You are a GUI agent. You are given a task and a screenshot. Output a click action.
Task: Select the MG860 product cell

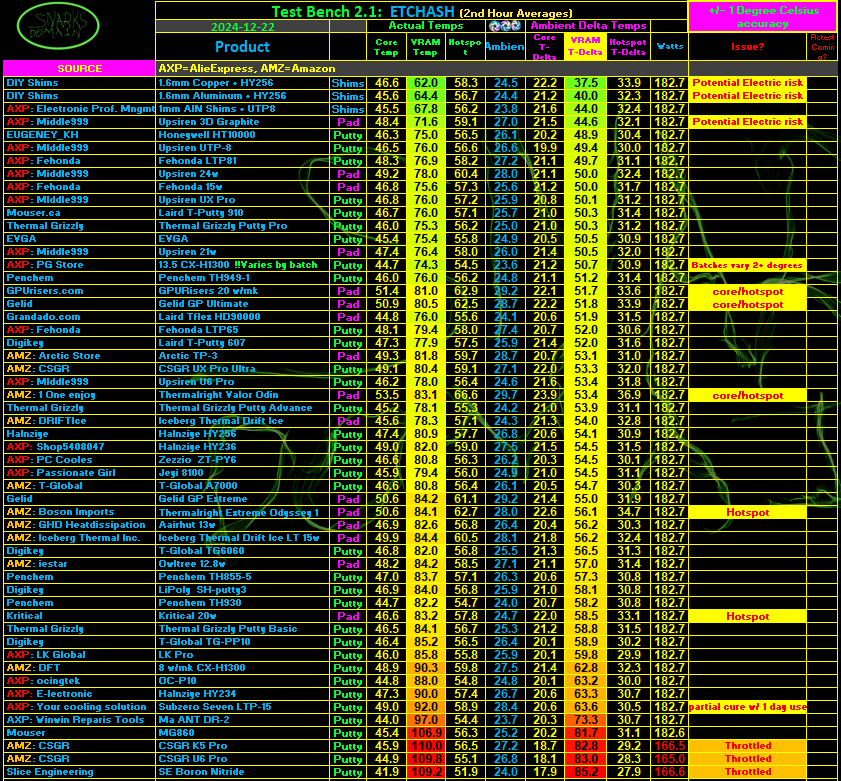[242, 733]
